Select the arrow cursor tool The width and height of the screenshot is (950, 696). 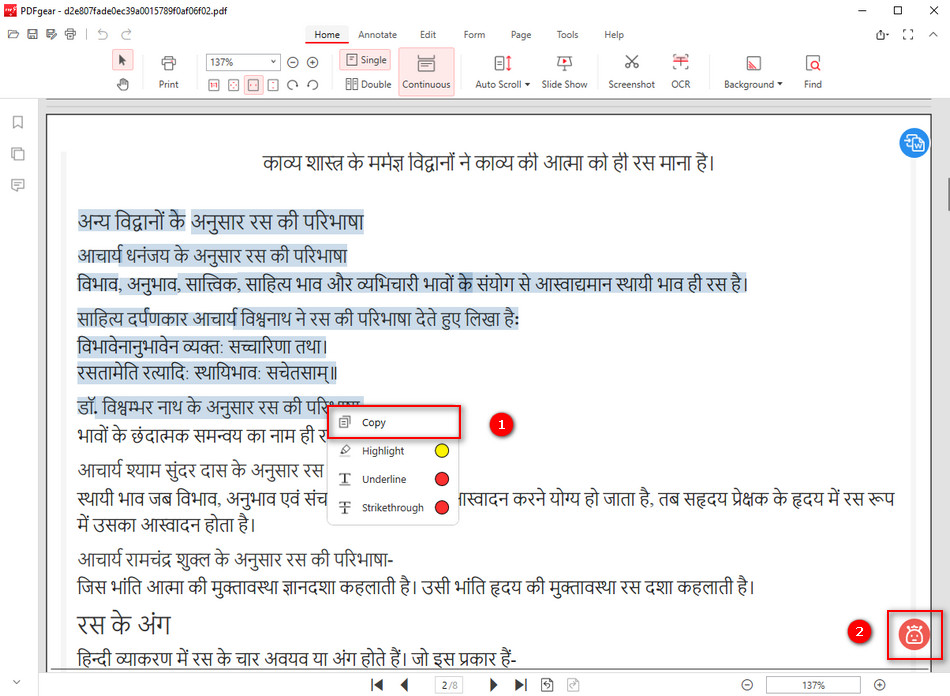pyautogui.click(x=122, y=61)
